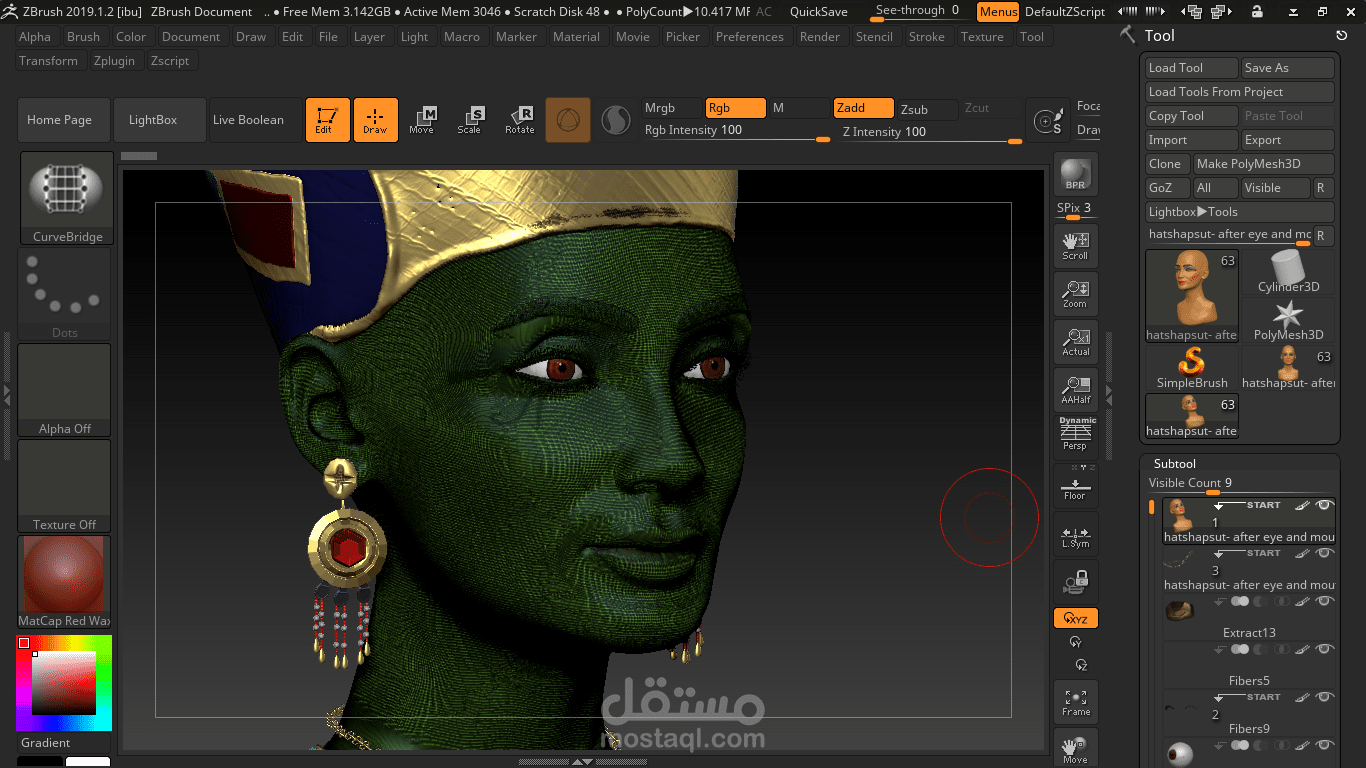Image resolution: width=1366 pixels, height=768 pixels.
Task: Open the Document menu
Action: (190, 37)
